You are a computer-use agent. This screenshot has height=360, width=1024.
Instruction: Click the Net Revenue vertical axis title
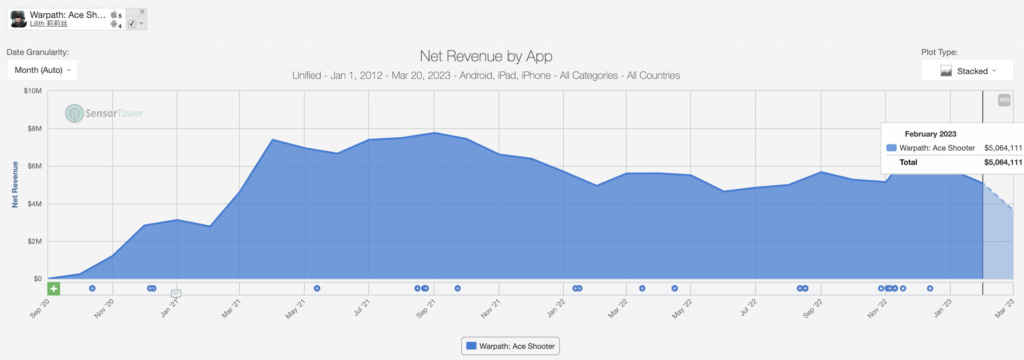(15, 185)
